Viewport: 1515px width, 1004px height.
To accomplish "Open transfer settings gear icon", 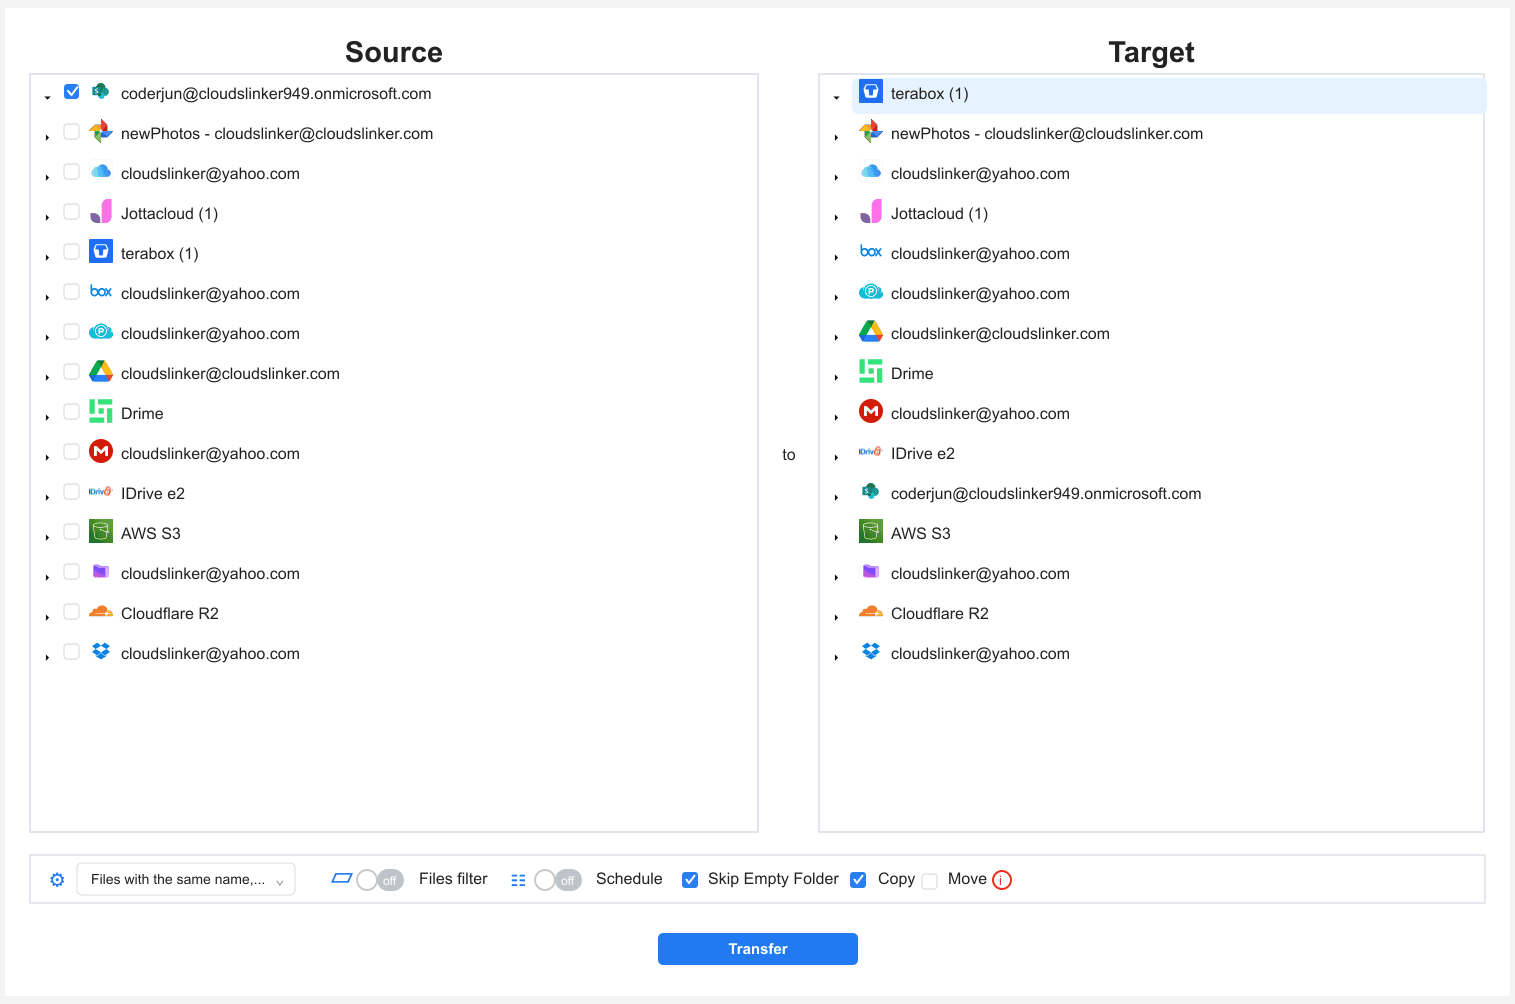I will pos(57,880).
